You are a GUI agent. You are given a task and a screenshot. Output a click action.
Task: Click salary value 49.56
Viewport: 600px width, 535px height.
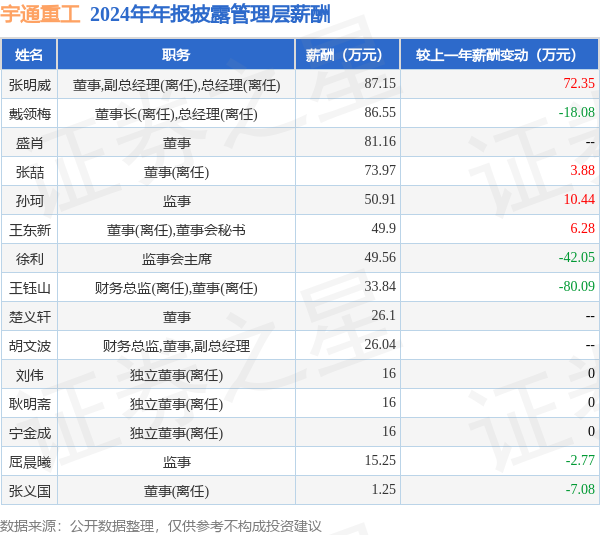pos(380,257)
